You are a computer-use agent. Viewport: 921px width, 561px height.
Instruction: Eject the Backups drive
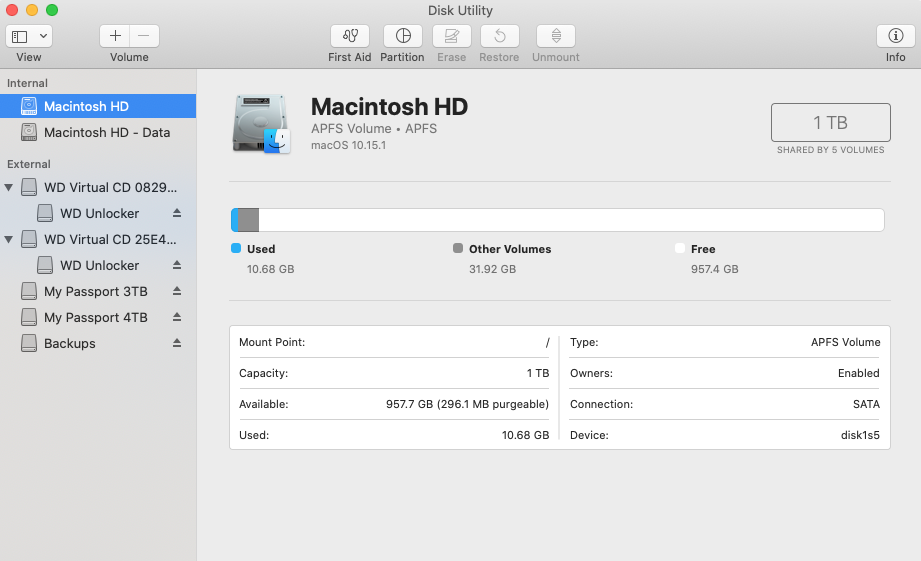tap(177, 342)
